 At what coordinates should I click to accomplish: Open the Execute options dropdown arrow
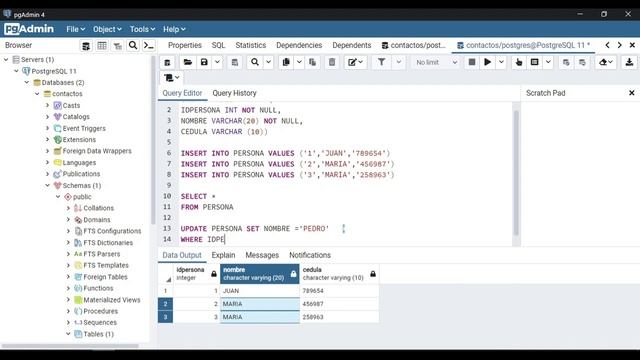[x=501, y=62]
